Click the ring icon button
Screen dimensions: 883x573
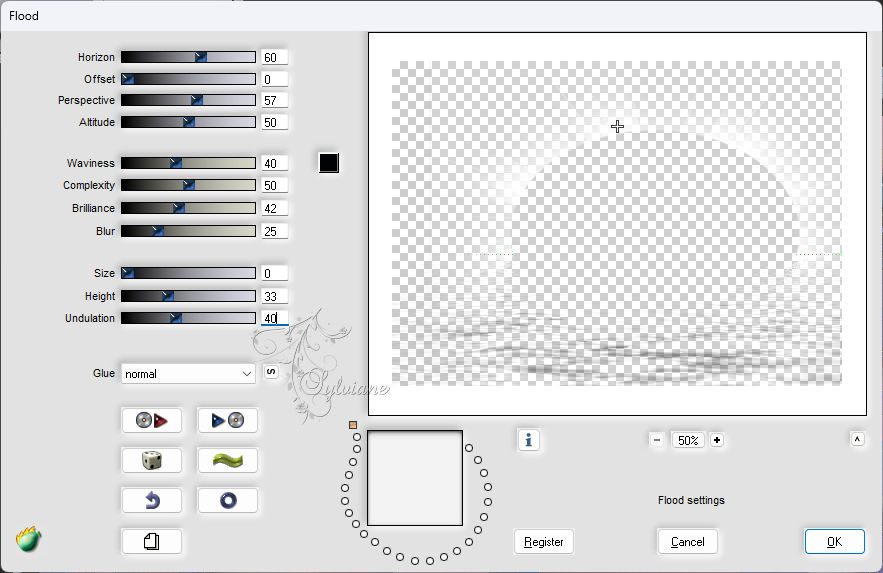[x=228, y=500]
